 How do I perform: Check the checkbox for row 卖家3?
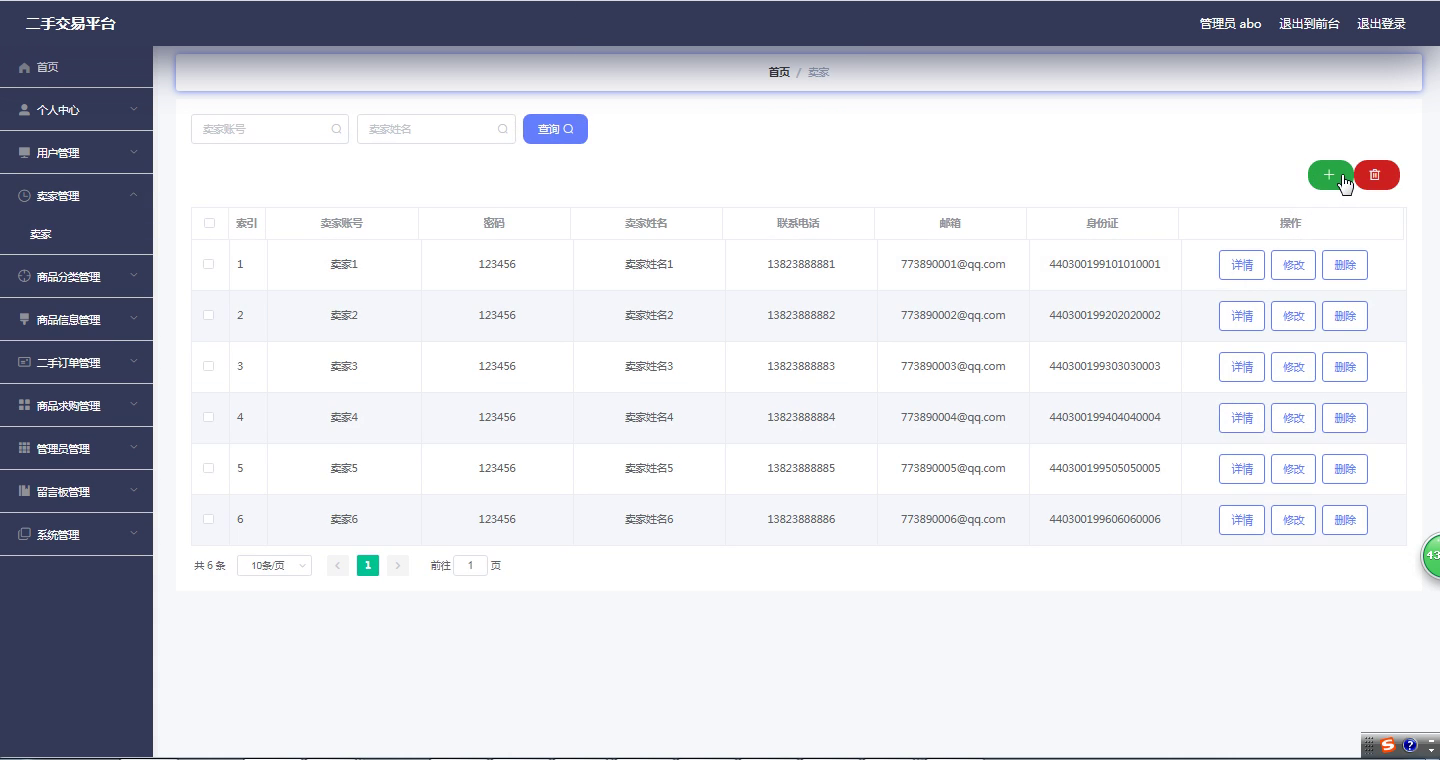pos(209,366)
